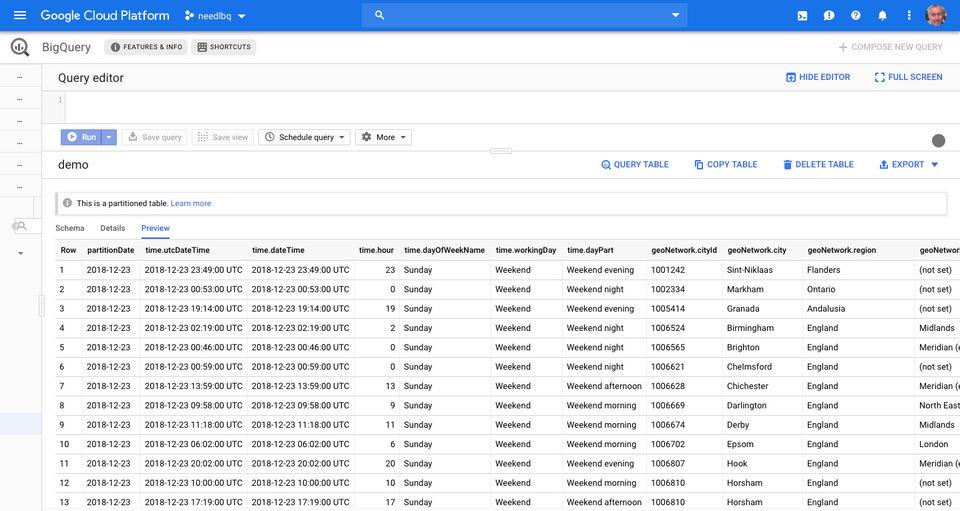Click Query Table action

point(635,165)
